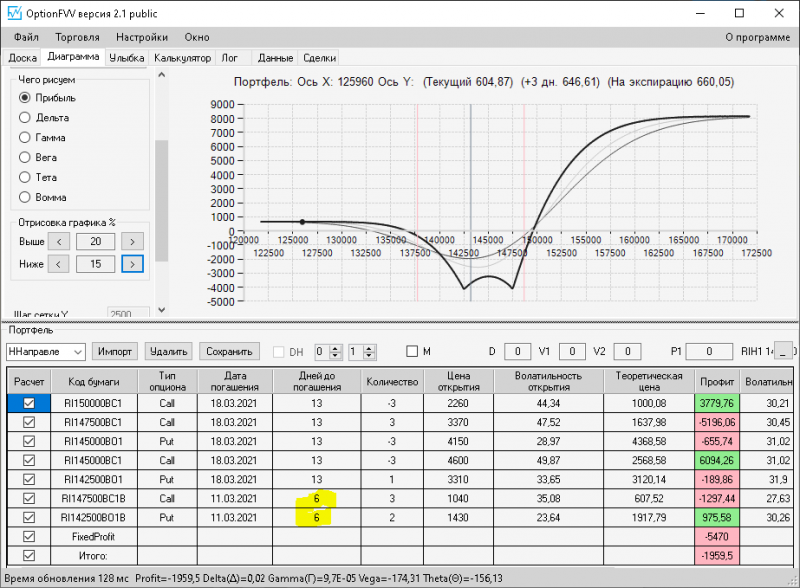Uncheck the RI150000BC1 row checkbox
The image size is (800, 588).
(x=28, y=403)
